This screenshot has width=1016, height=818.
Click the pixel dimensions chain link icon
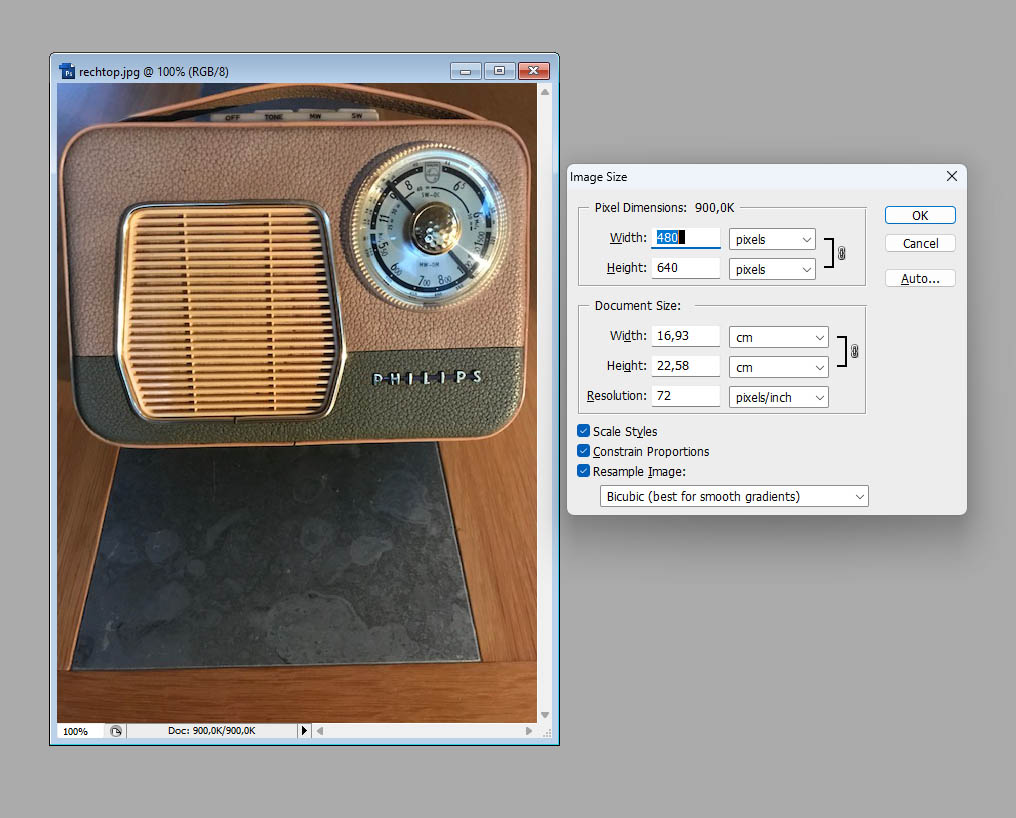[842, 254]
